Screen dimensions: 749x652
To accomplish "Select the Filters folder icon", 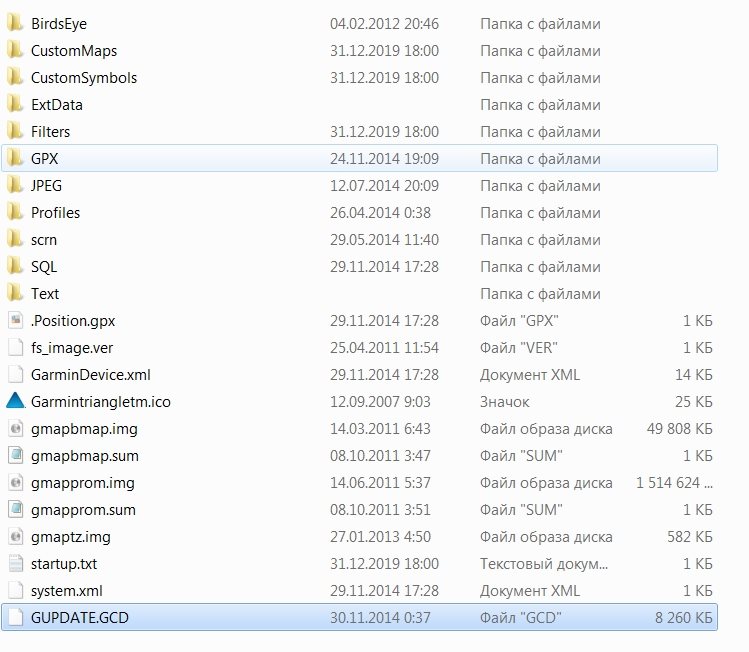I will point(15,131).
